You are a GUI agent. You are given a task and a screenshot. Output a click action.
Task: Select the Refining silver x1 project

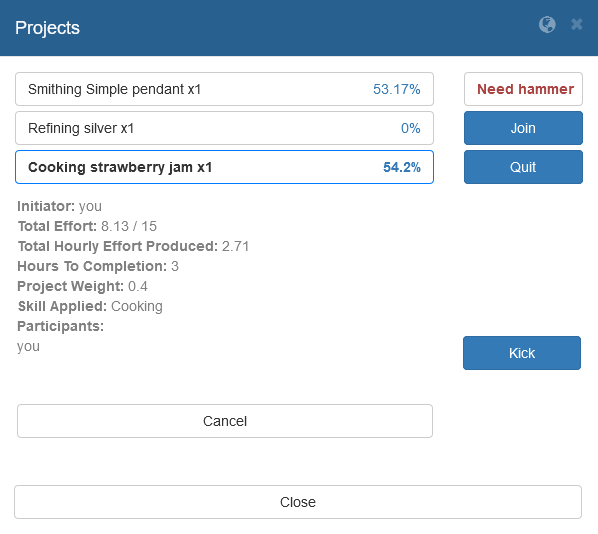(224, 128)
